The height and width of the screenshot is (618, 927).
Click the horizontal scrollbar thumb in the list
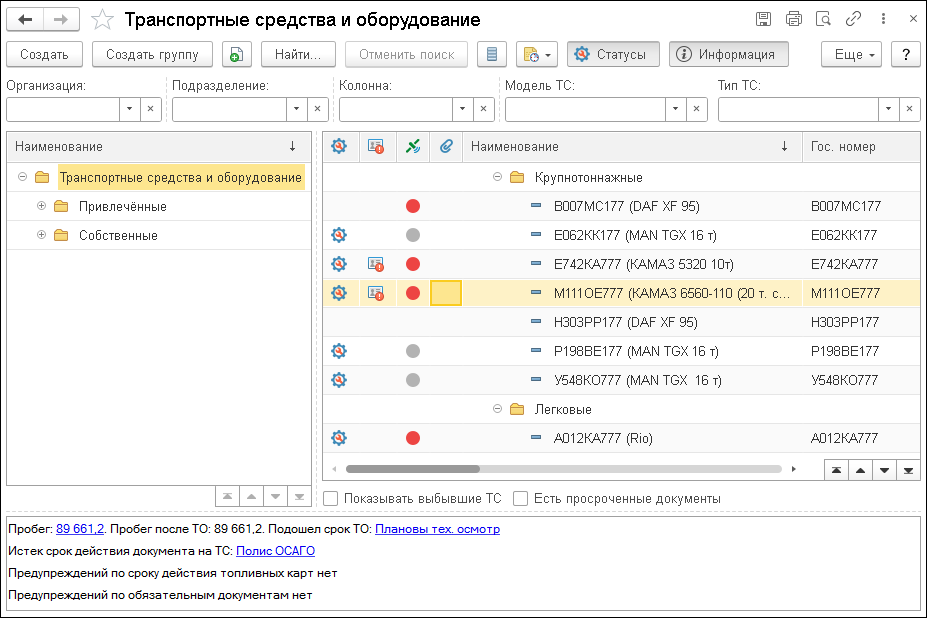(413, 469)
